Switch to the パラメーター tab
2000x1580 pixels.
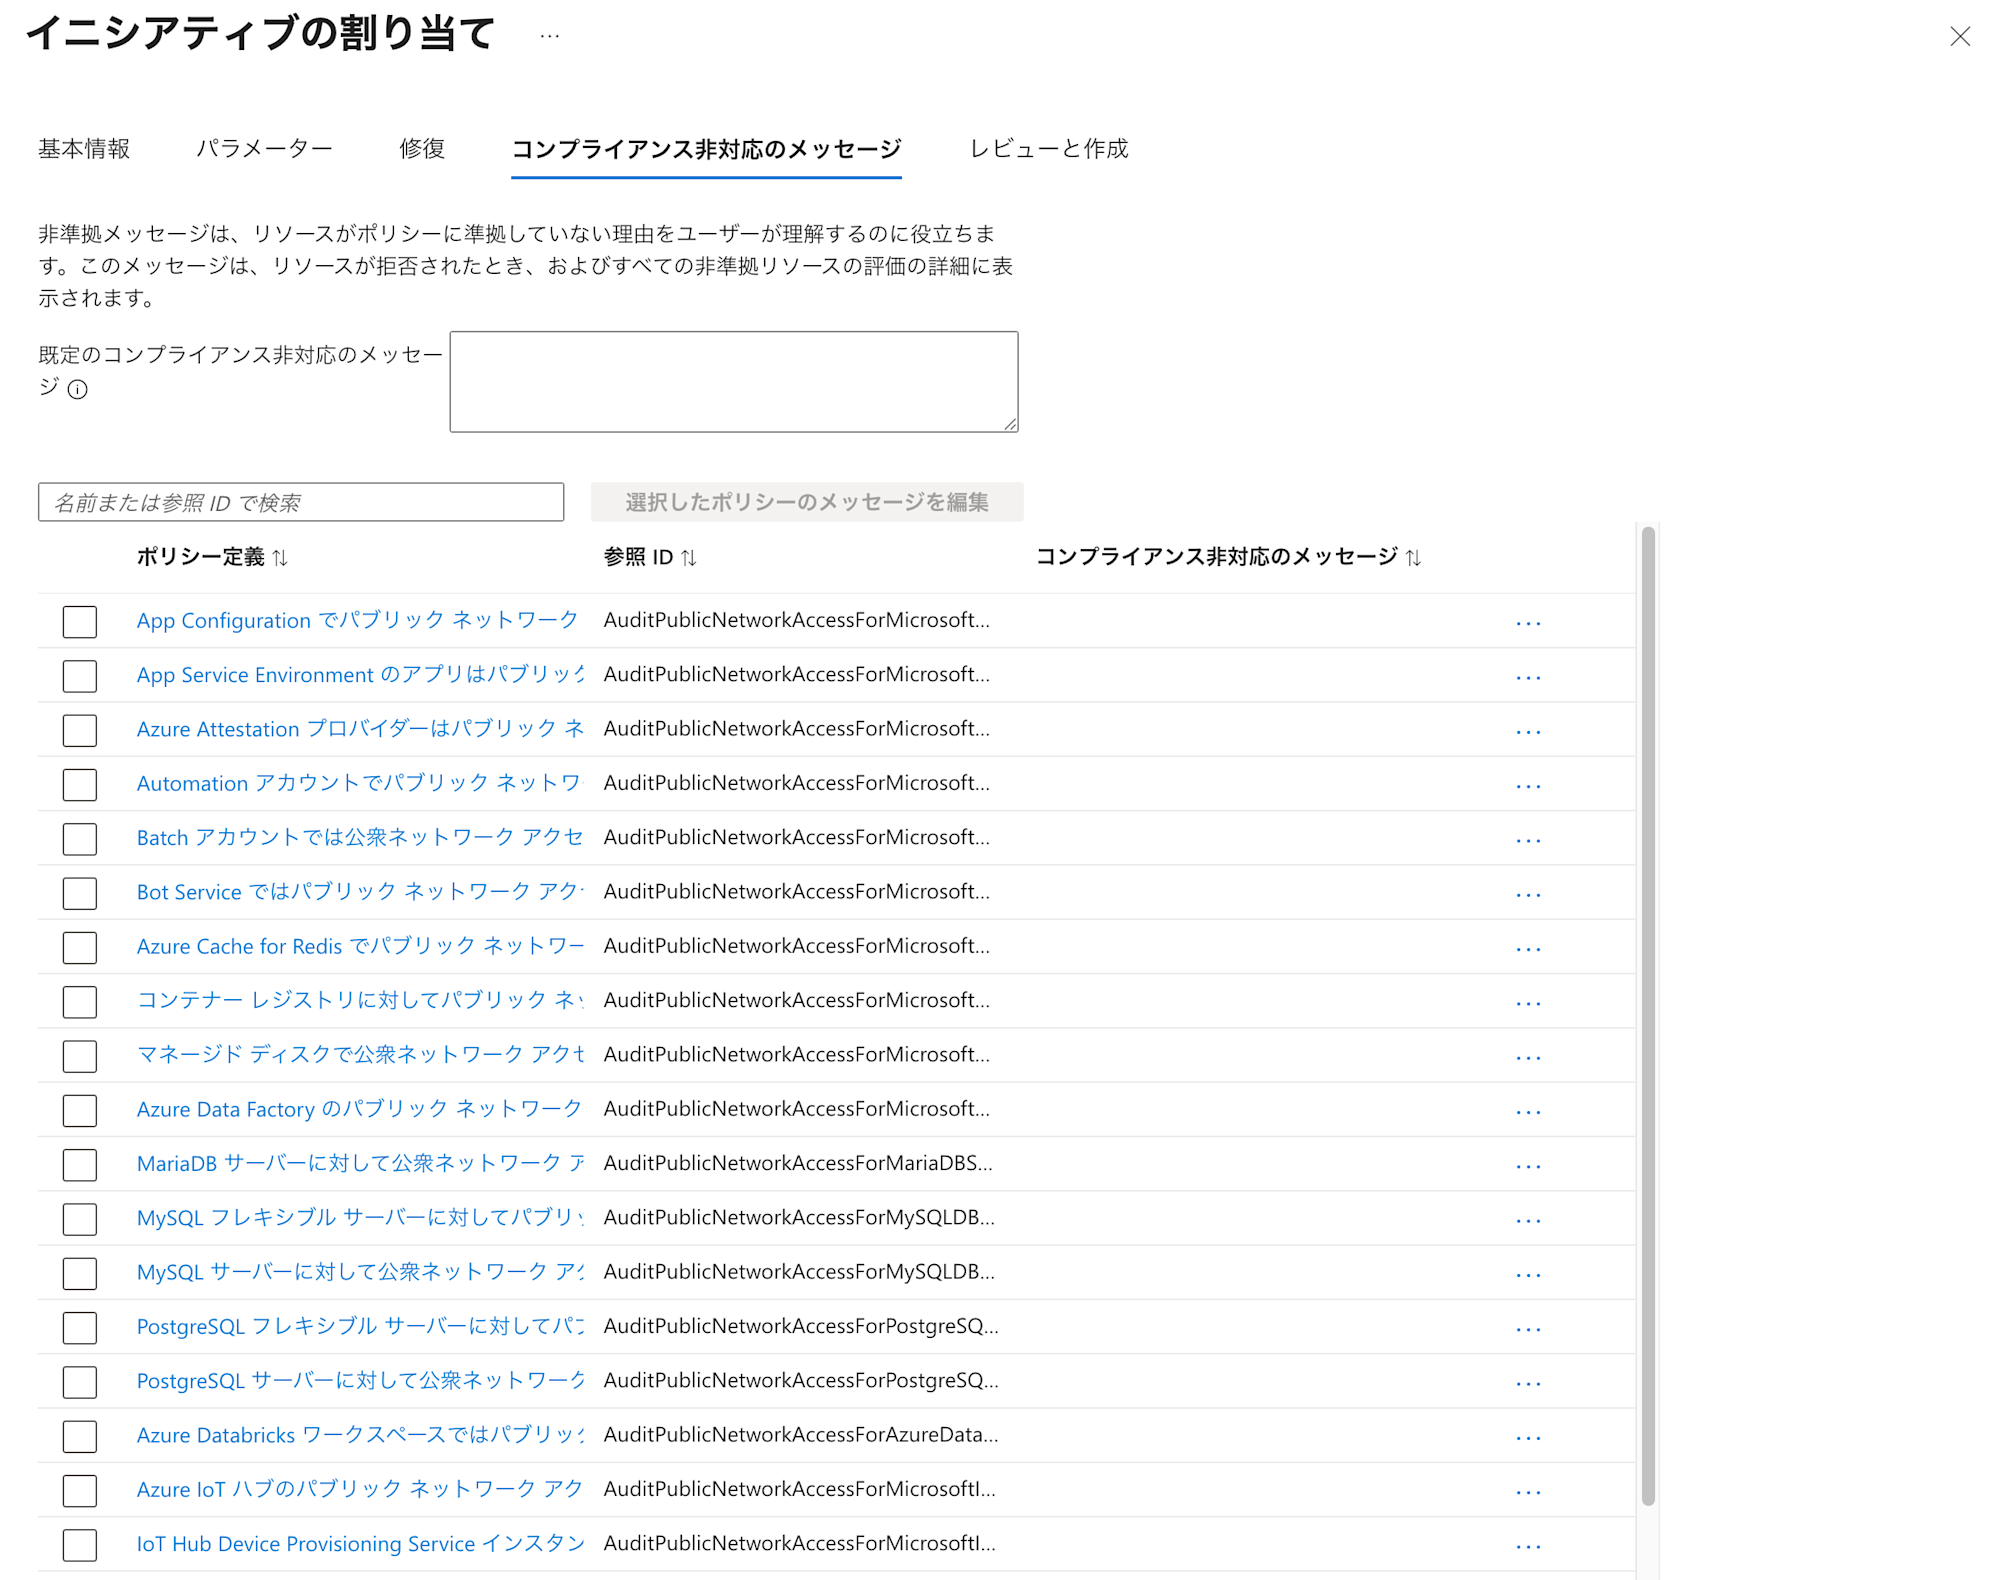tap(264, 149)
